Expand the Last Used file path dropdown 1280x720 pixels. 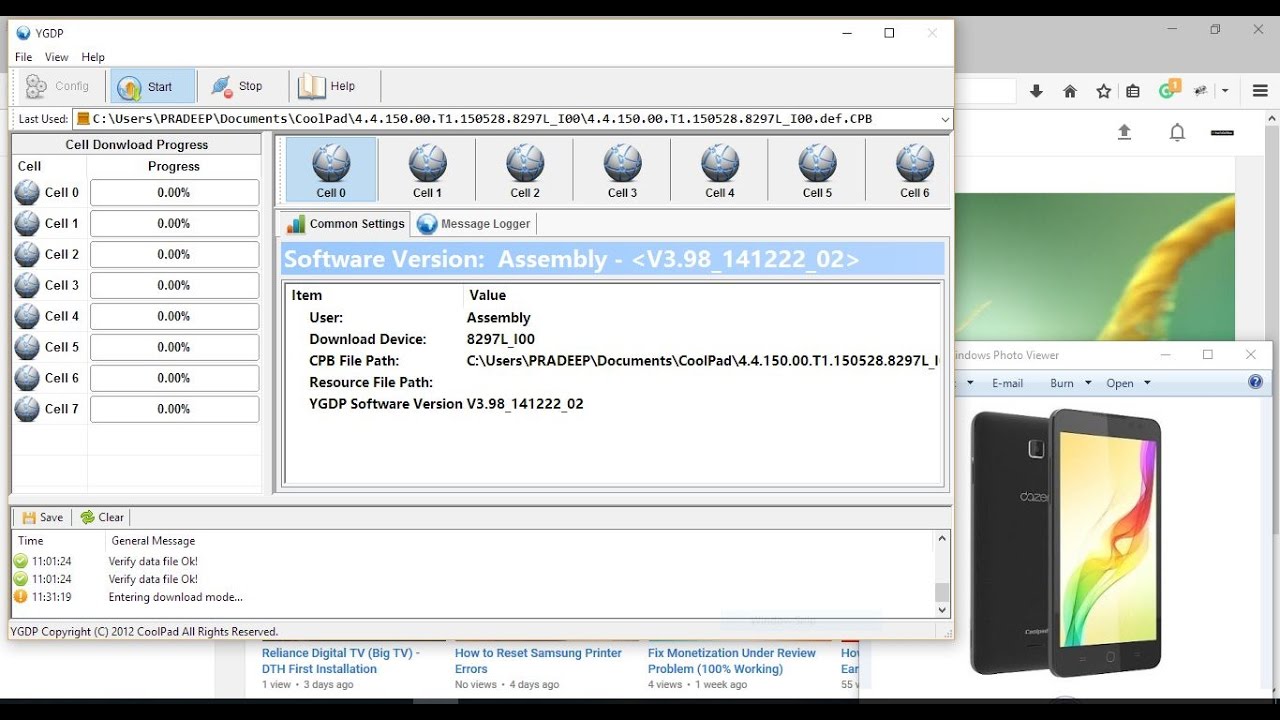pos(945,119)
